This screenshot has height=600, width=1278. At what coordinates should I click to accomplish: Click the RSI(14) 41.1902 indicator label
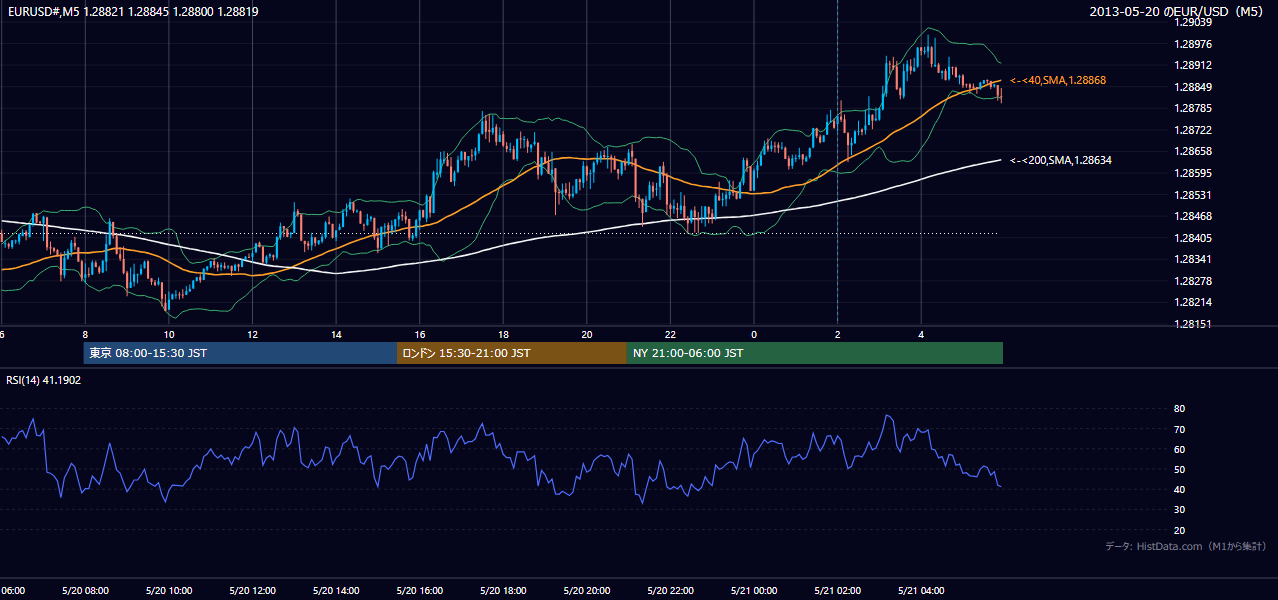45,381
